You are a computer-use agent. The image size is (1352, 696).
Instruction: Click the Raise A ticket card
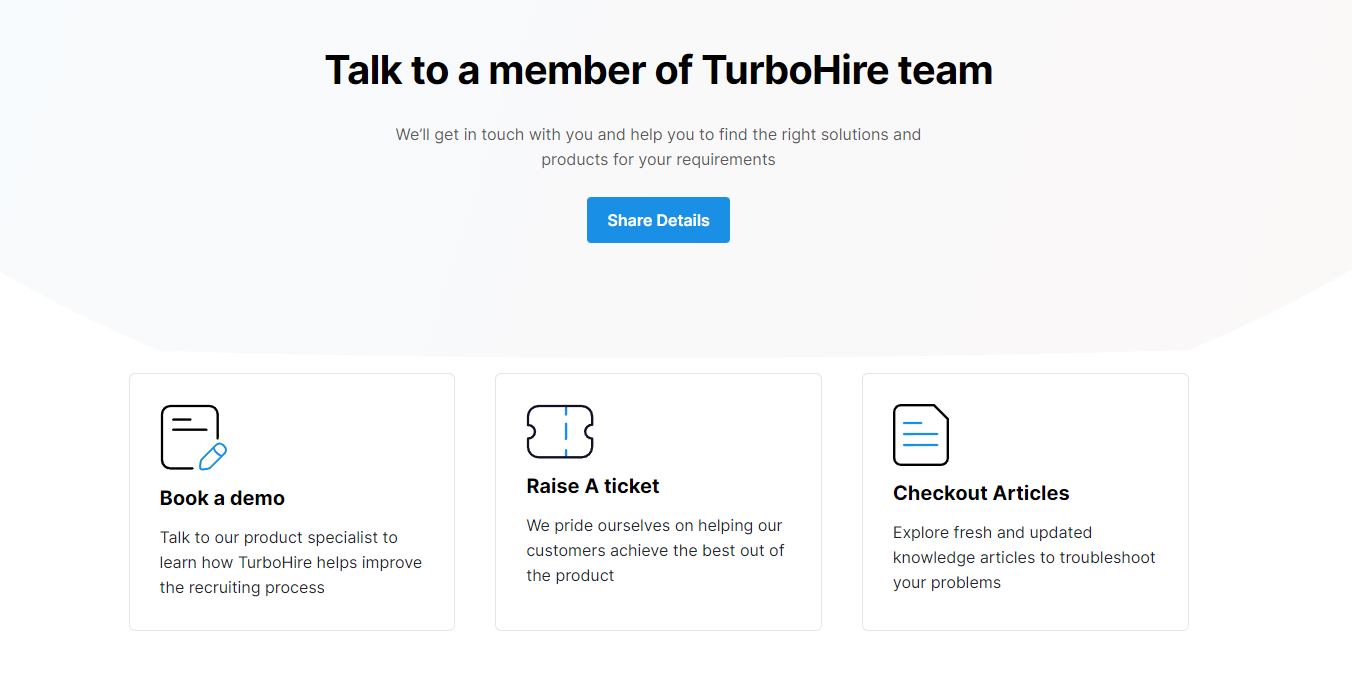658,500
